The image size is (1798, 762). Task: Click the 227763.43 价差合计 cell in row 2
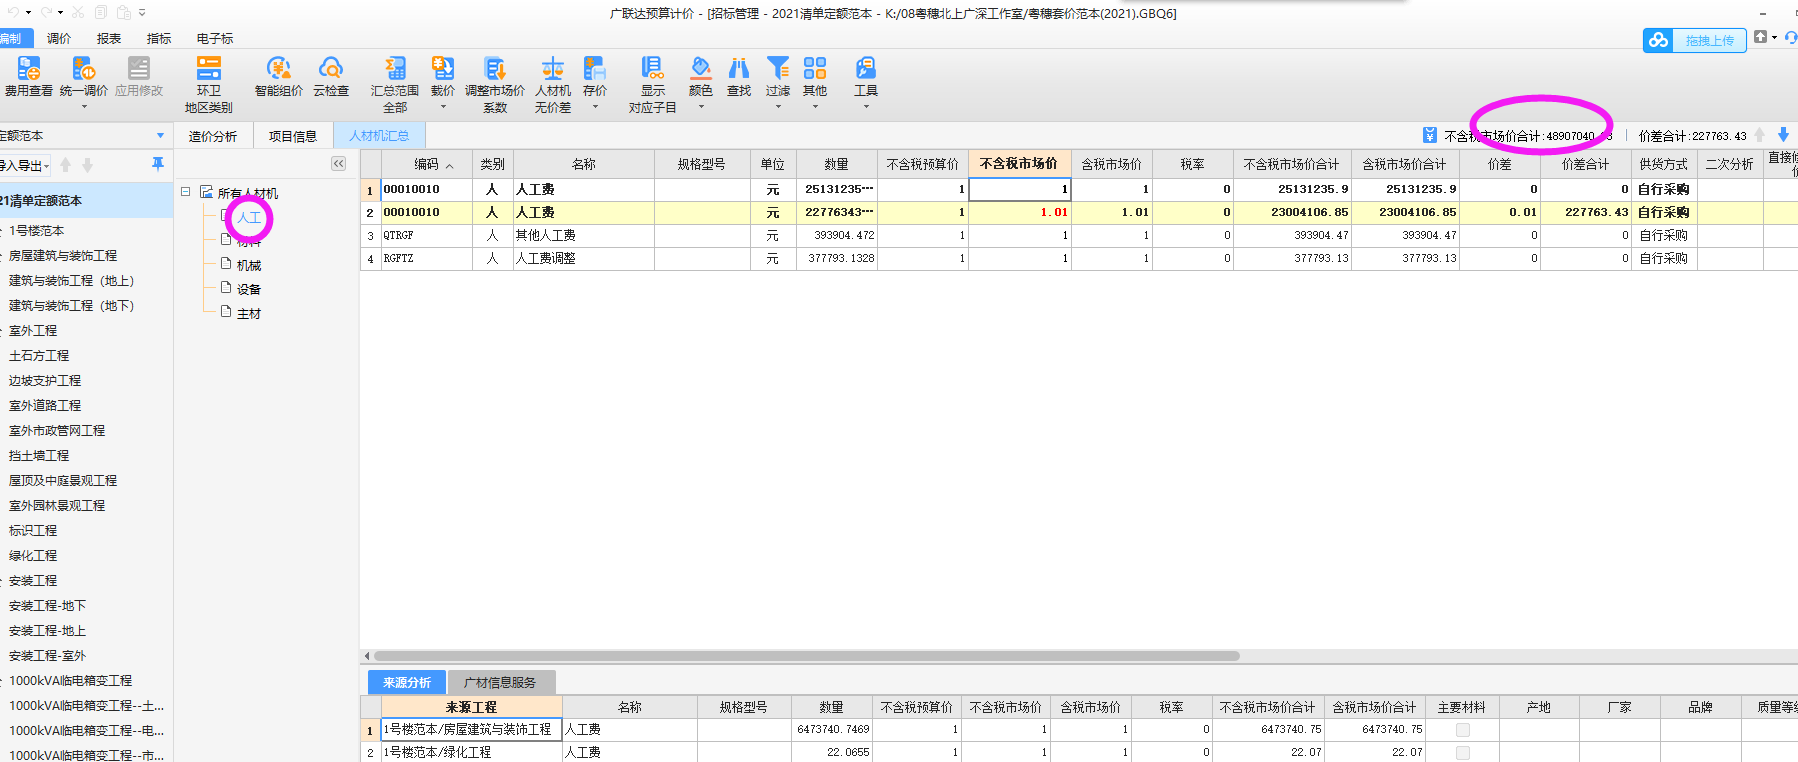point(1585,212)
